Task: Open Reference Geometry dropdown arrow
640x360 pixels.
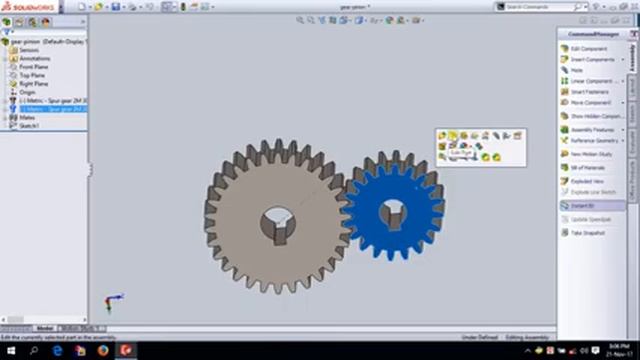Action: click(622, 140)
